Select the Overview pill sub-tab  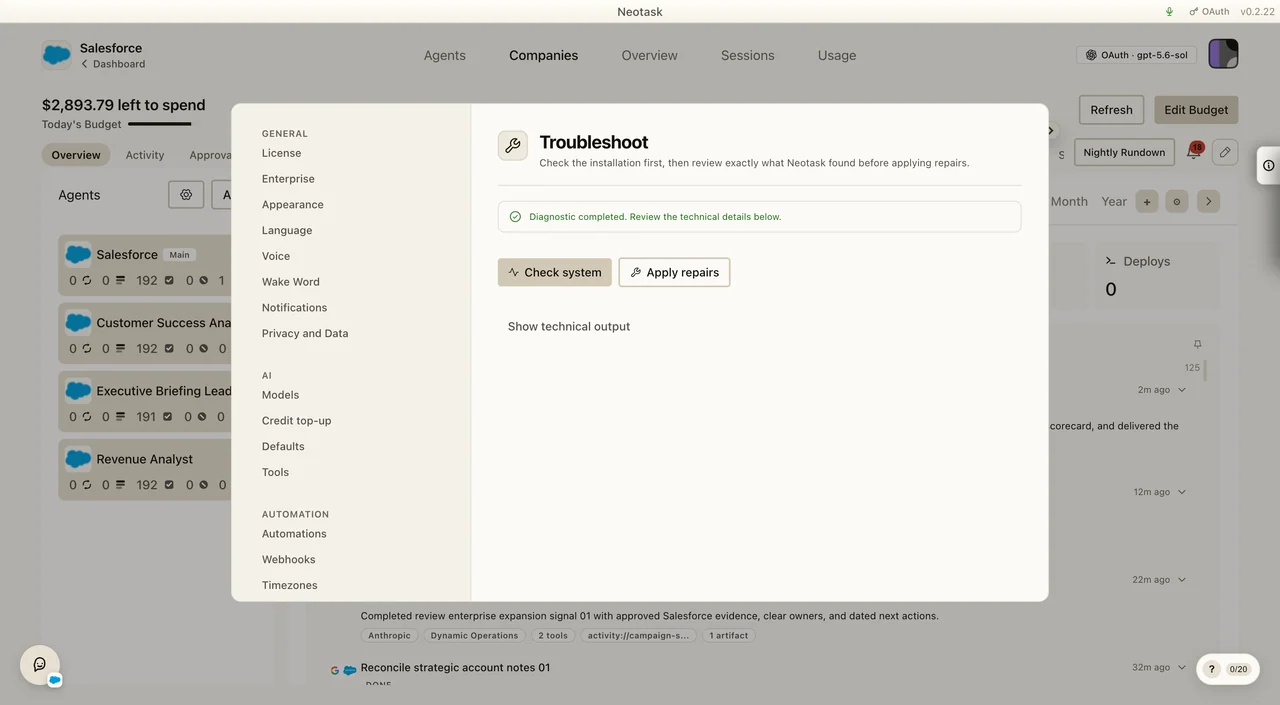(x=76, y=155)
